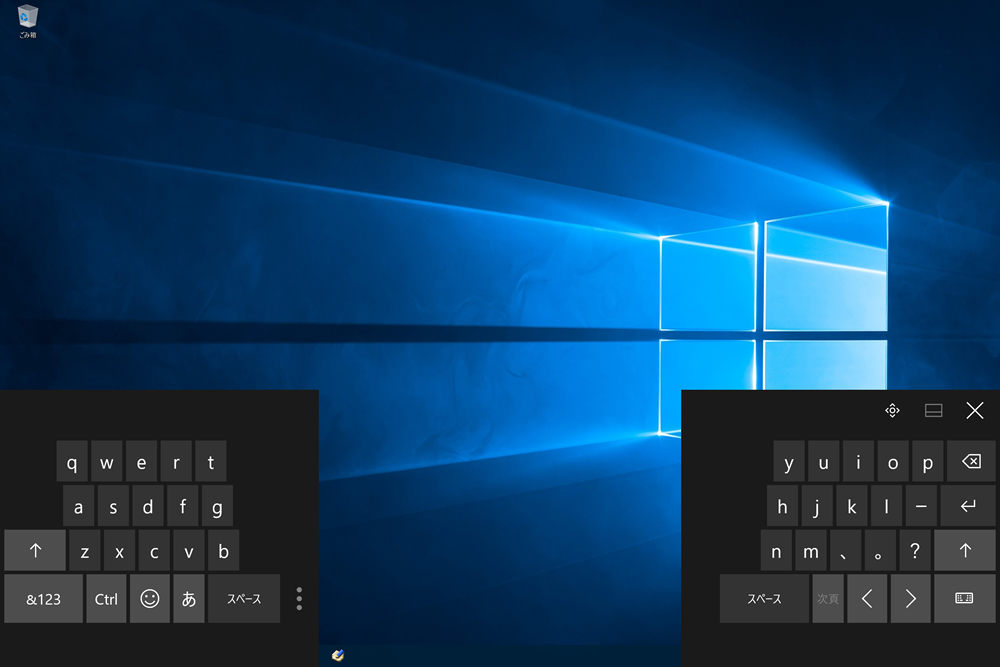Viewport: 1000px width, 667px height.
Task: Tap the Japanese comma 、 key
Action: (x=846, y=550)
